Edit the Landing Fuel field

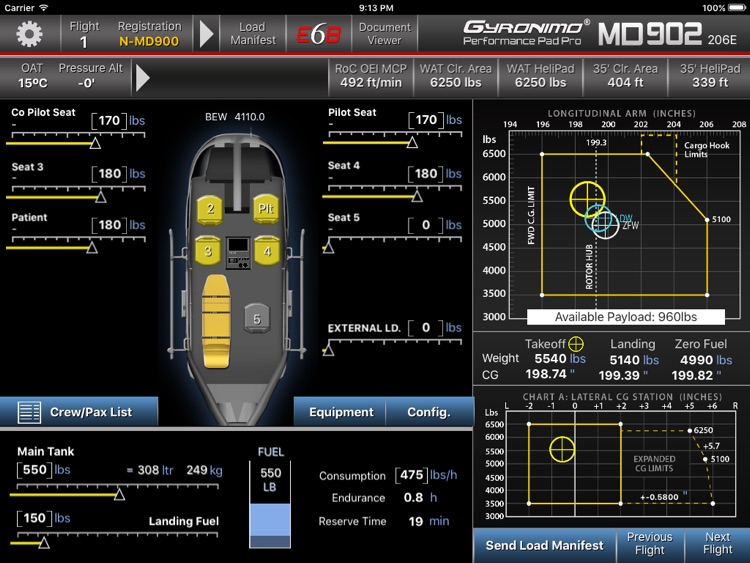pyautogui.click(x=34, y=519)
